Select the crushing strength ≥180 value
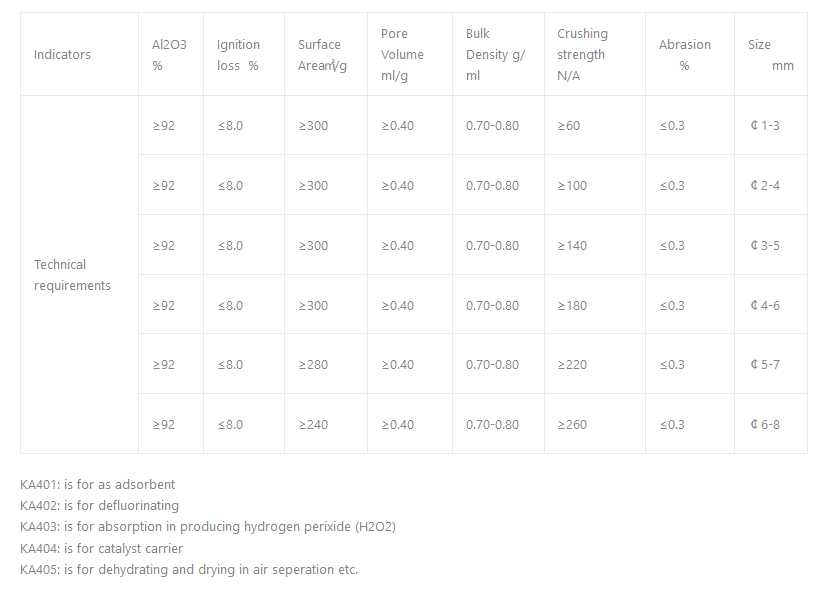This screenshot has width=815, height=589. point(573,305)
